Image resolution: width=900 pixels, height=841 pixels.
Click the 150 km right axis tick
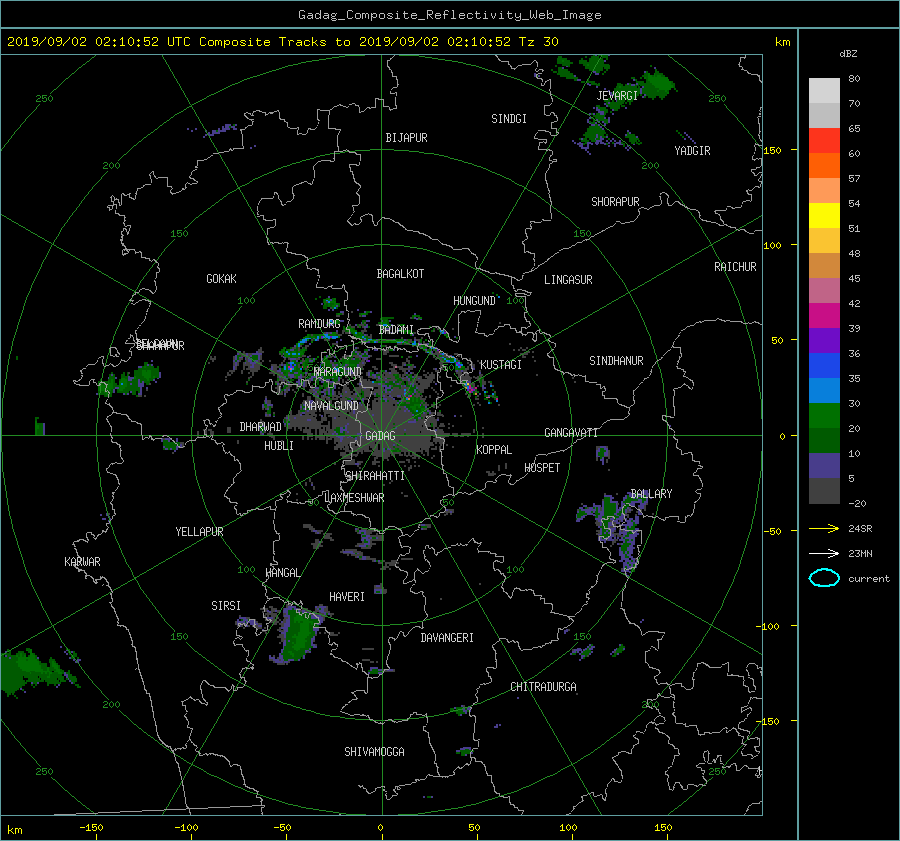[773, 150]
